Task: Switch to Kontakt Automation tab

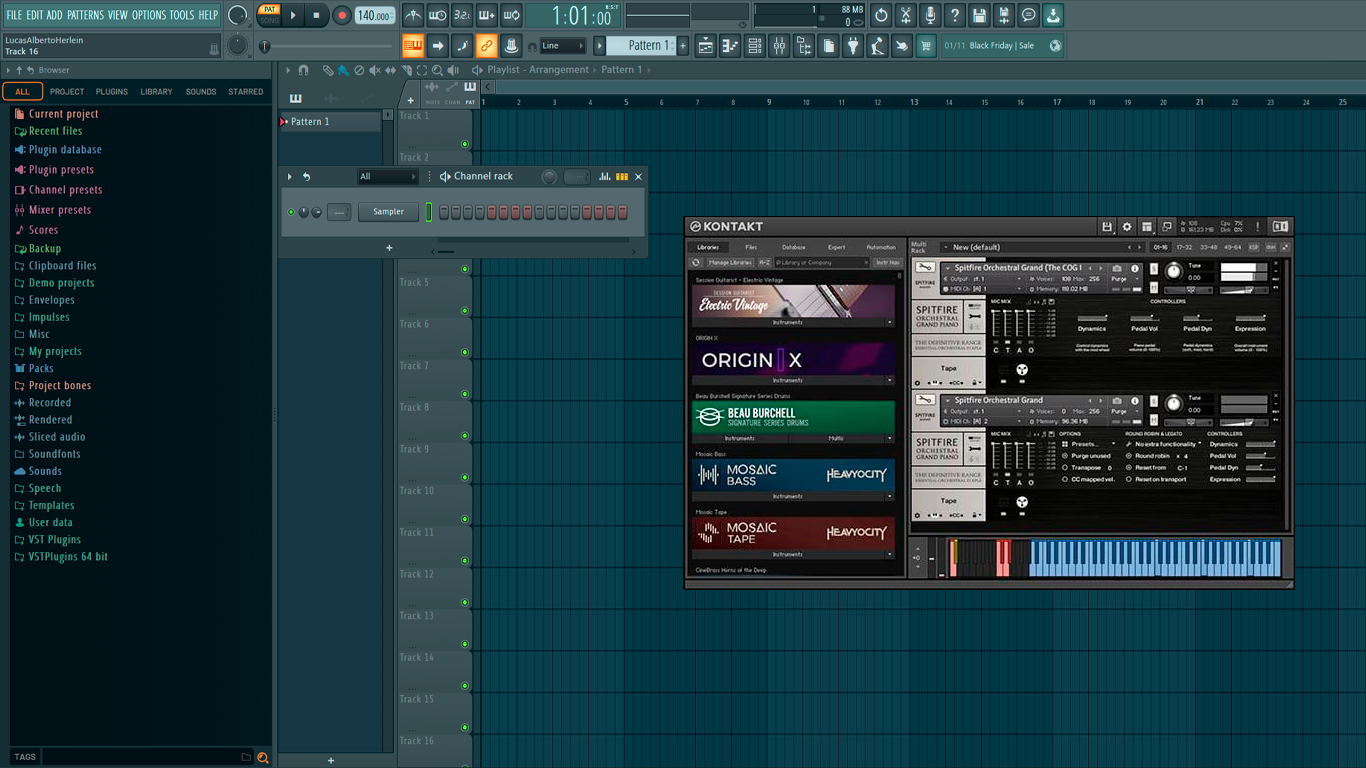Action: pos(881,247)
